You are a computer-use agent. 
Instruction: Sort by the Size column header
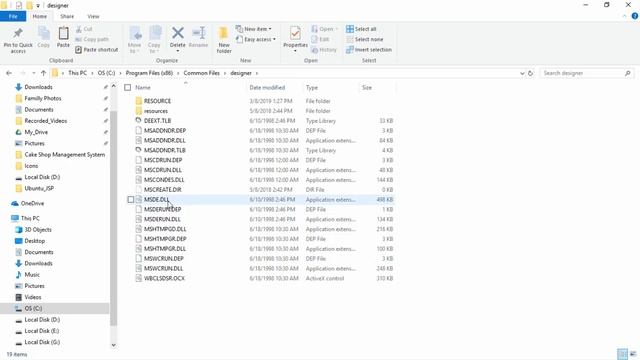(x=367, y=88)
